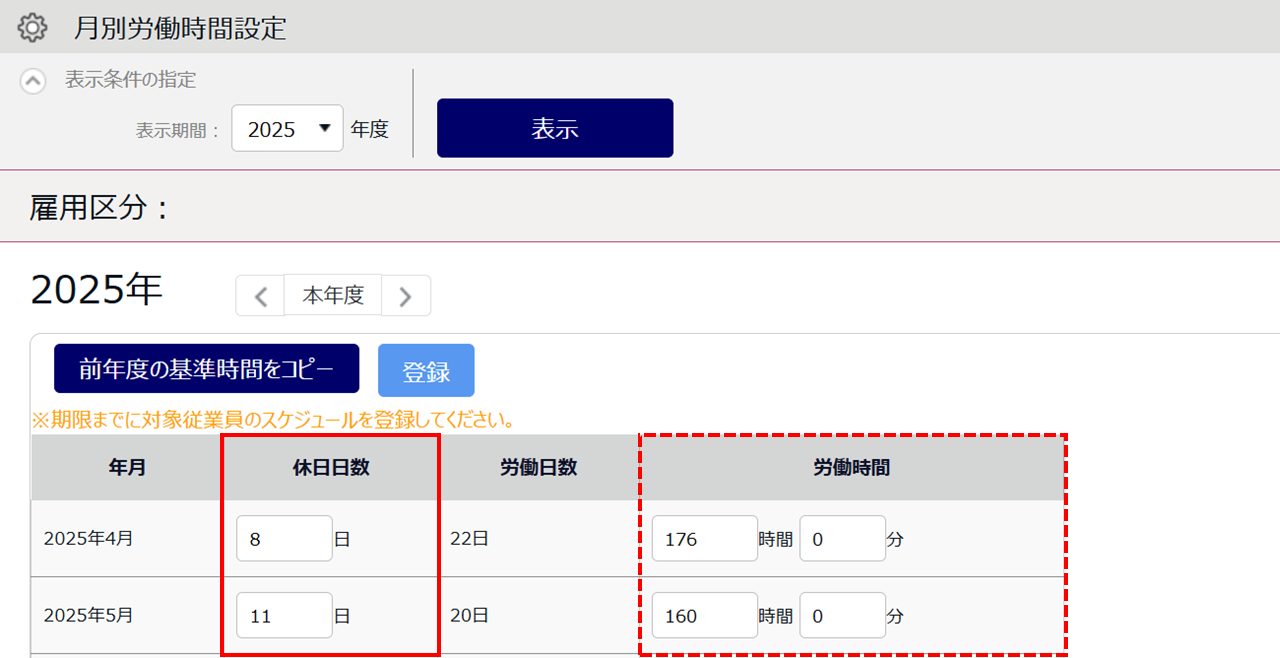The height and width of the screenshot is (658, 1280).
Task: Click the 休日日数 column header
Action: coord(332,468)
